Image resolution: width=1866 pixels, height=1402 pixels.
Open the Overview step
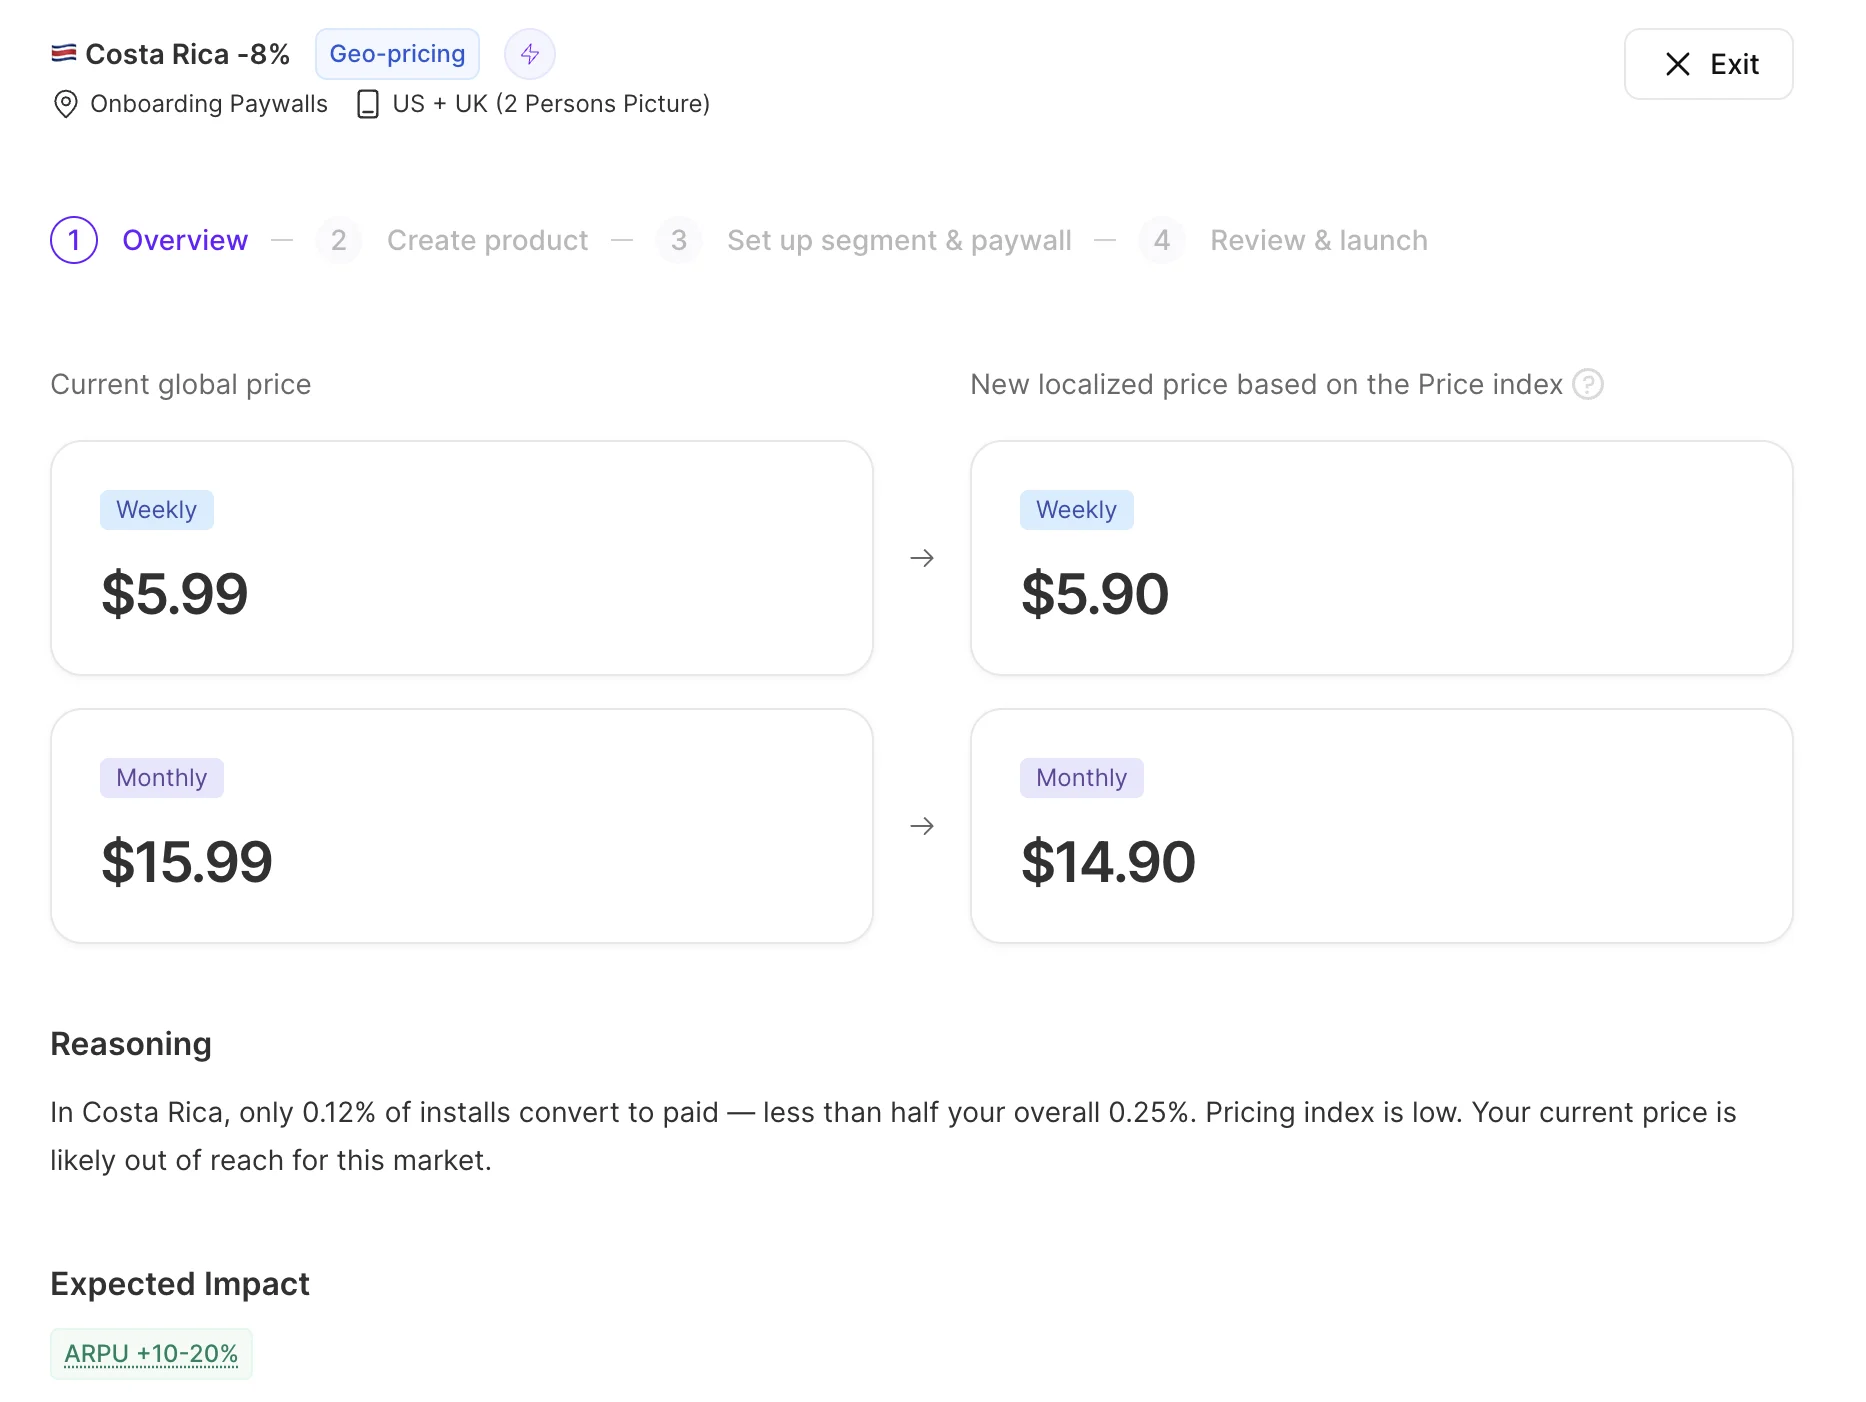tap(185, 240)
